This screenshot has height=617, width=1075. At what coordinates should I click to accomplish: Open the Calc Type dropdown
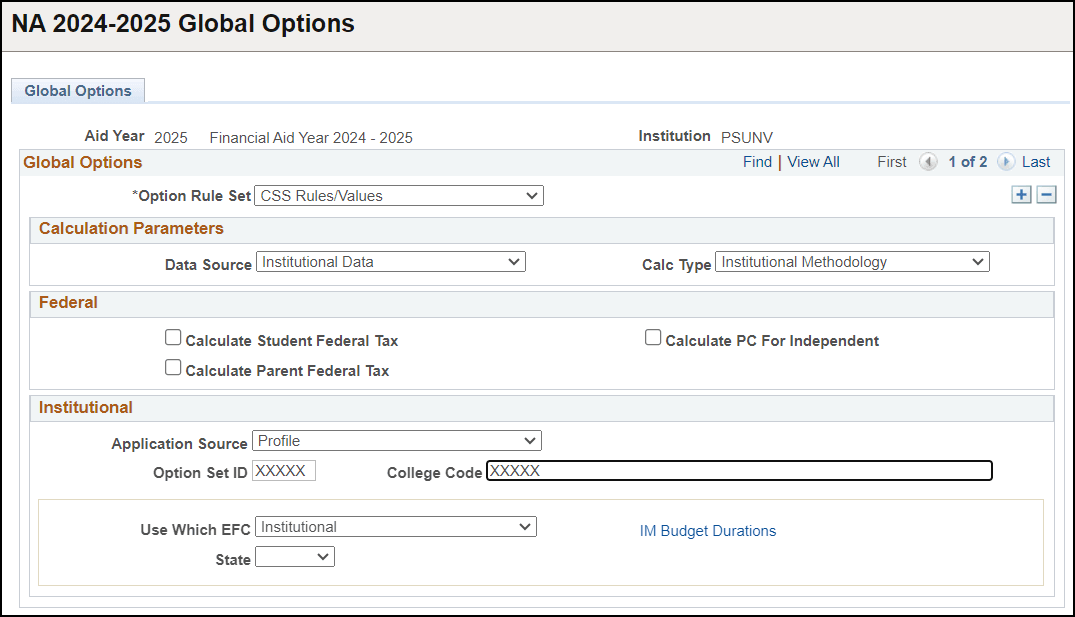[977, 261]
